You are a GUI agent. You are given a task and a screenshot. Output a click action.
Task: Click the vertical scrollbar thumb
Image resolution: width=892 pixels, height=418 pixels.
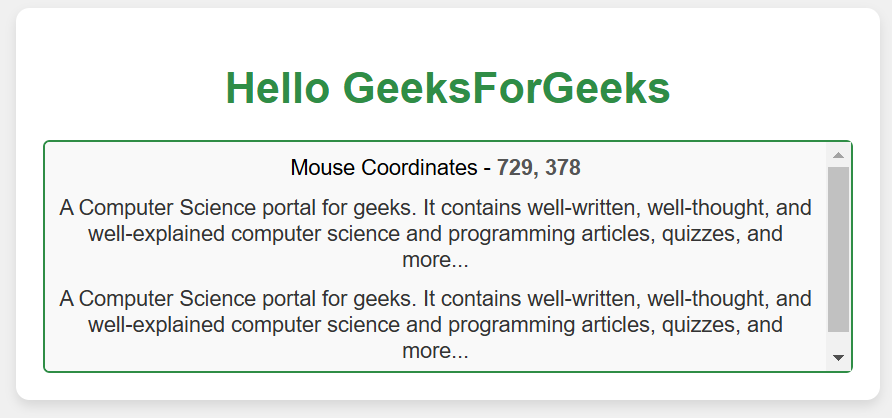click(x=838, y=248)
